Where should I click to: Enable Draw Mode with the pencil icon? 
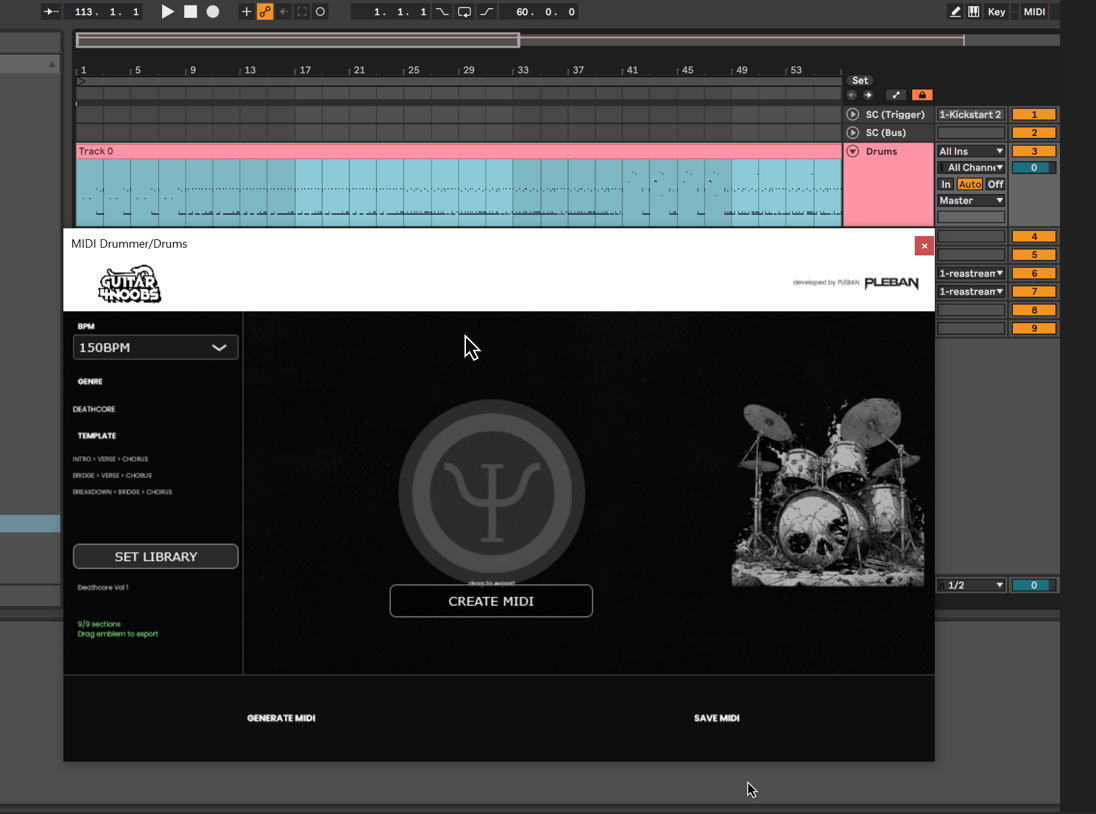955,11
